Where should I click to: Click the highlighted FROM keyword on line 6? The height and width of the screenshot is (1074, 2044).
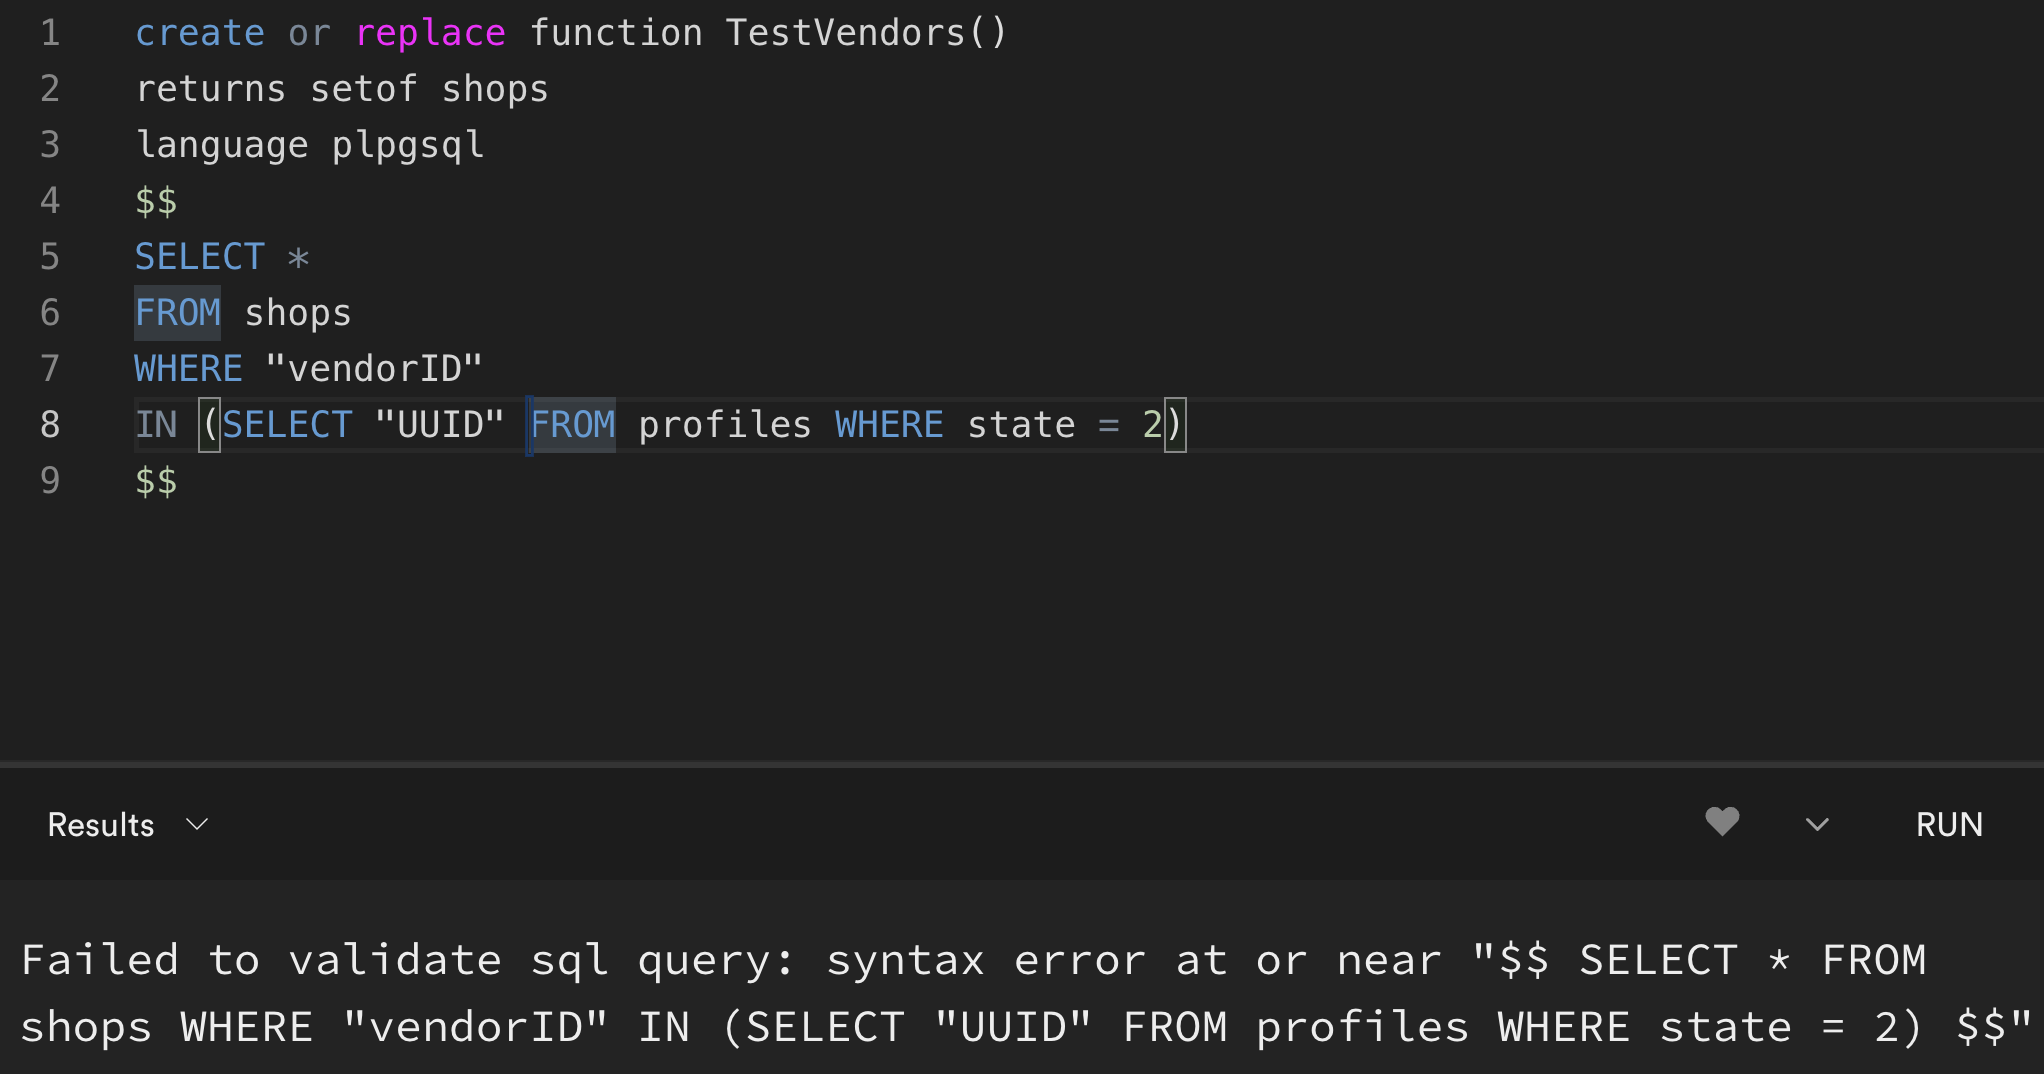[178, 313]
